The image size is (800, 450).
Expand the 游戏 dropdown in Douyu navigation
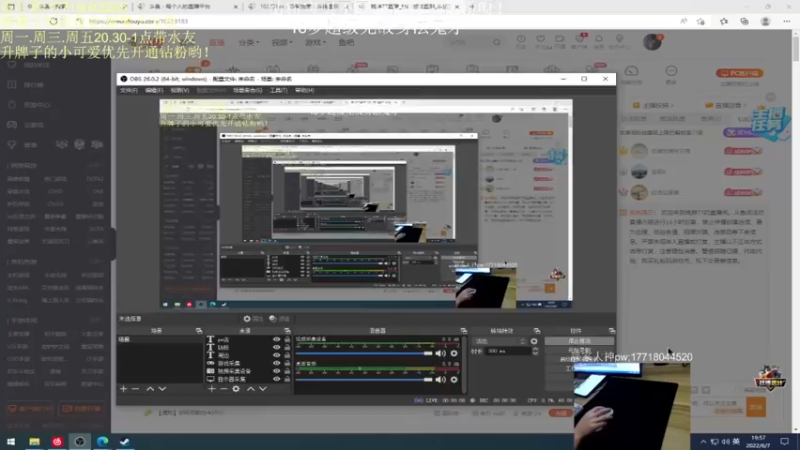[x=315, y=42]
